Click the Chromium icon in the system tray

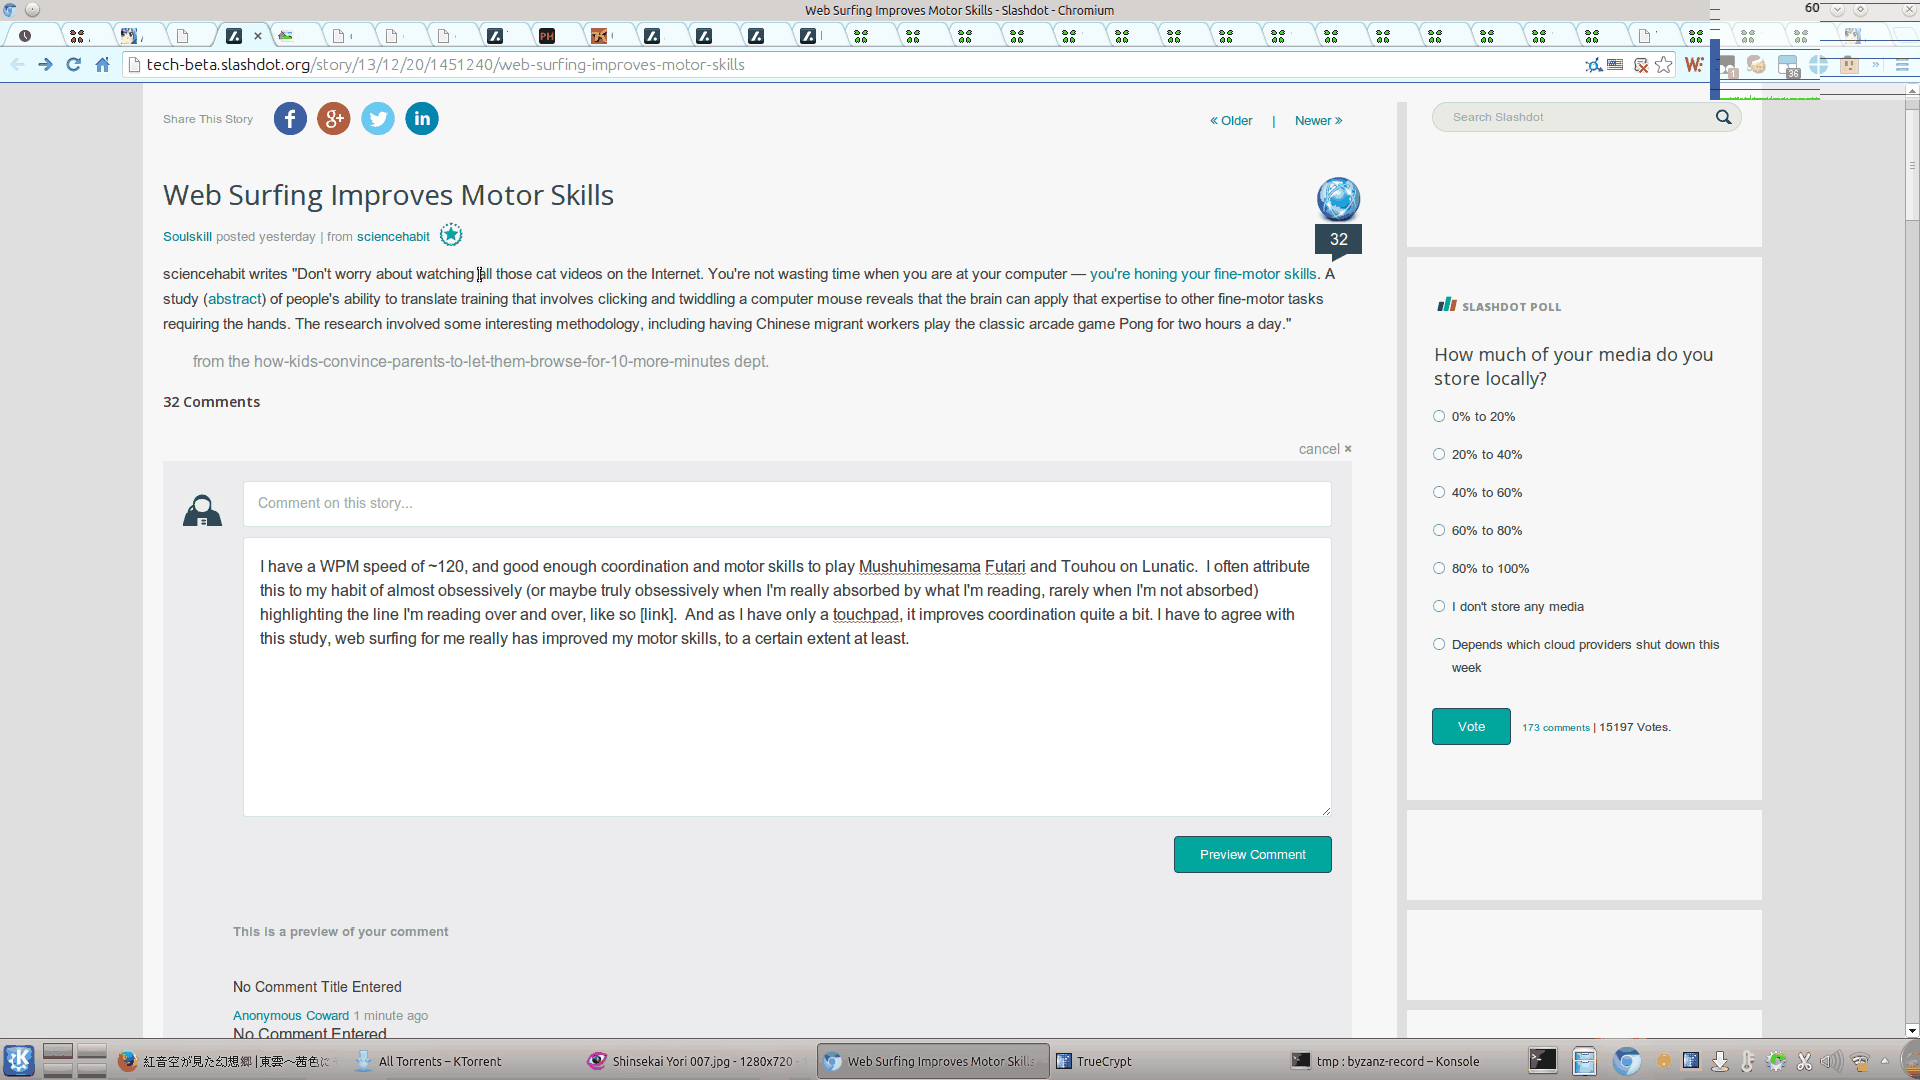pyautogui.click(x=1627, y=1061)
